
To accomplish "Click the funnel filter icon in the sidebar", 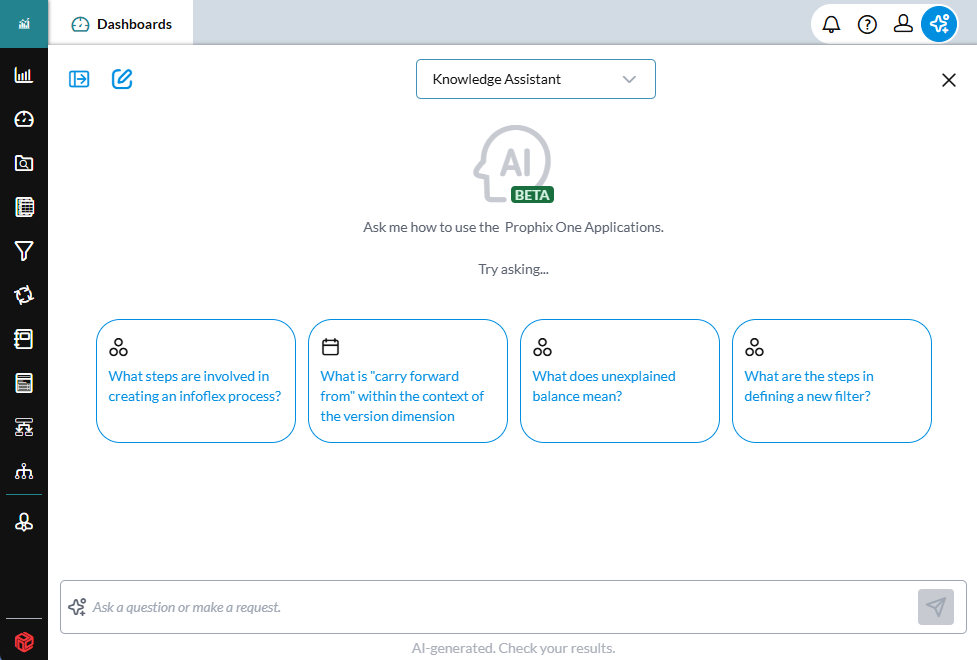I will point(24,251).
